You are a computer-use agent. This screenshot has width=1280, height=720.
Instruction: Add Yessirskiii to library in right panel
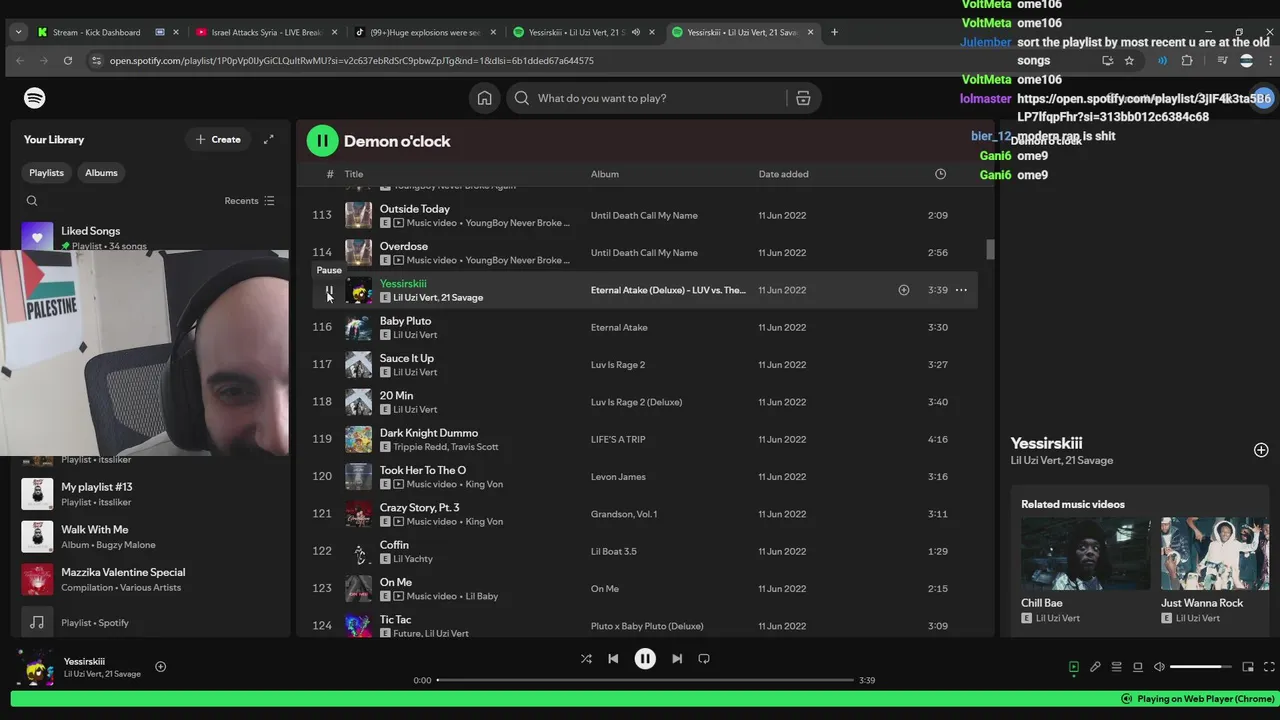point(1261,450)
